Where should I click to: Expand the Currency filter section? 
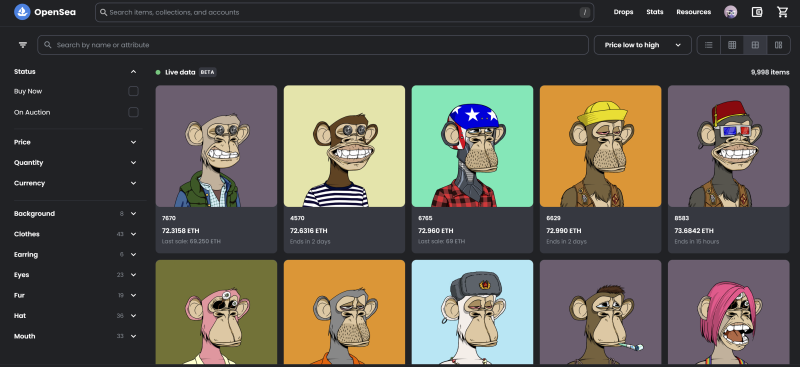tap(133, 183)
